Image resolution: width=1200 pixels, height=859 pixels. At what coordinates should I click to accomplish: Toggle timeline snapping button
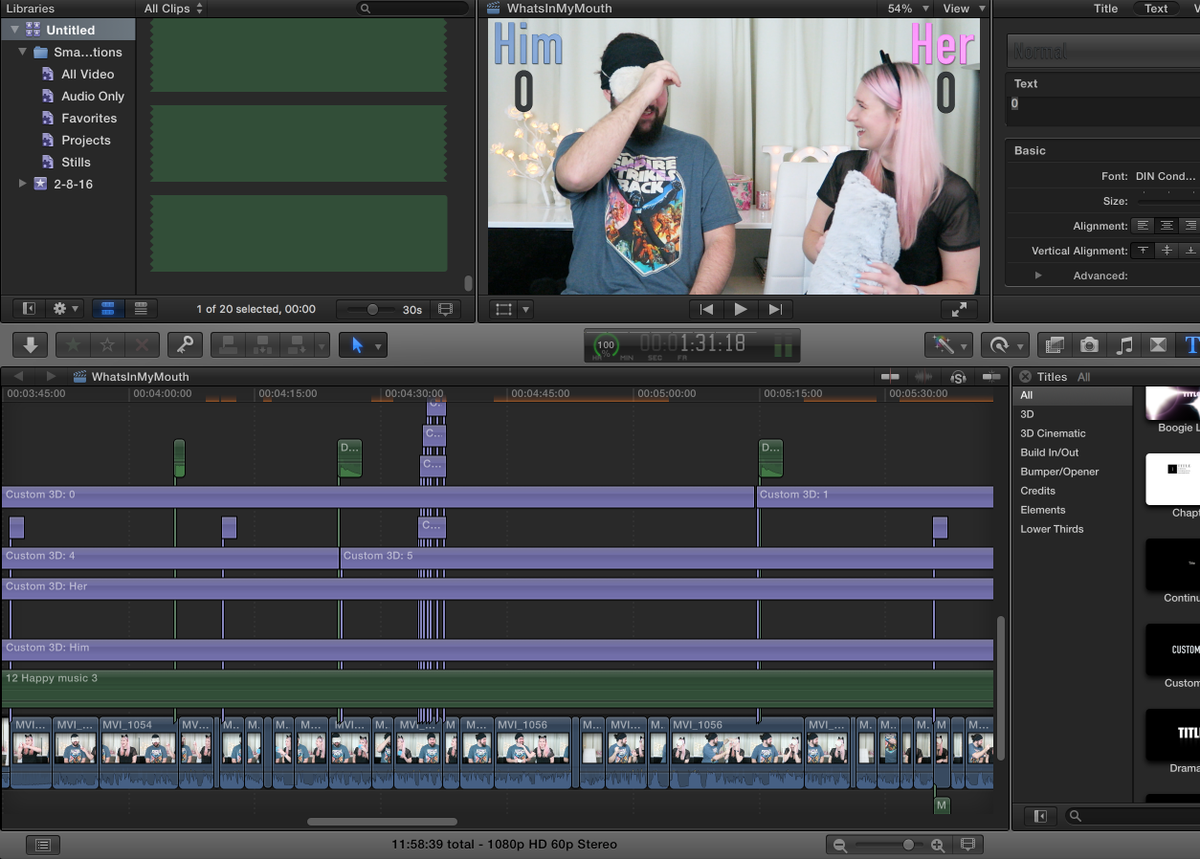[x=991, y=377]
